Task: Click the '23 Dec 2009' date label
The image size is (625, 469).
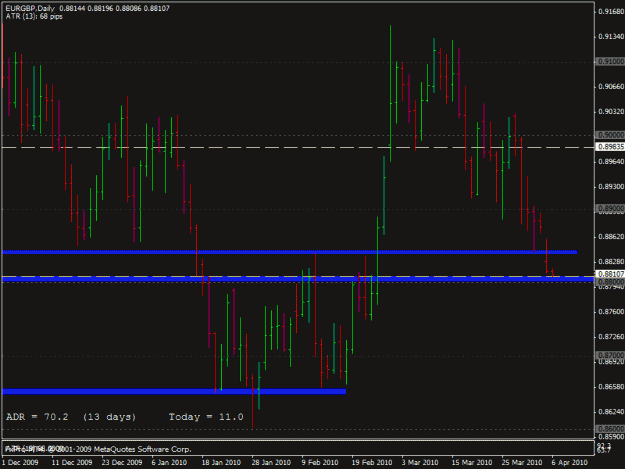Action: click(122, 463)
